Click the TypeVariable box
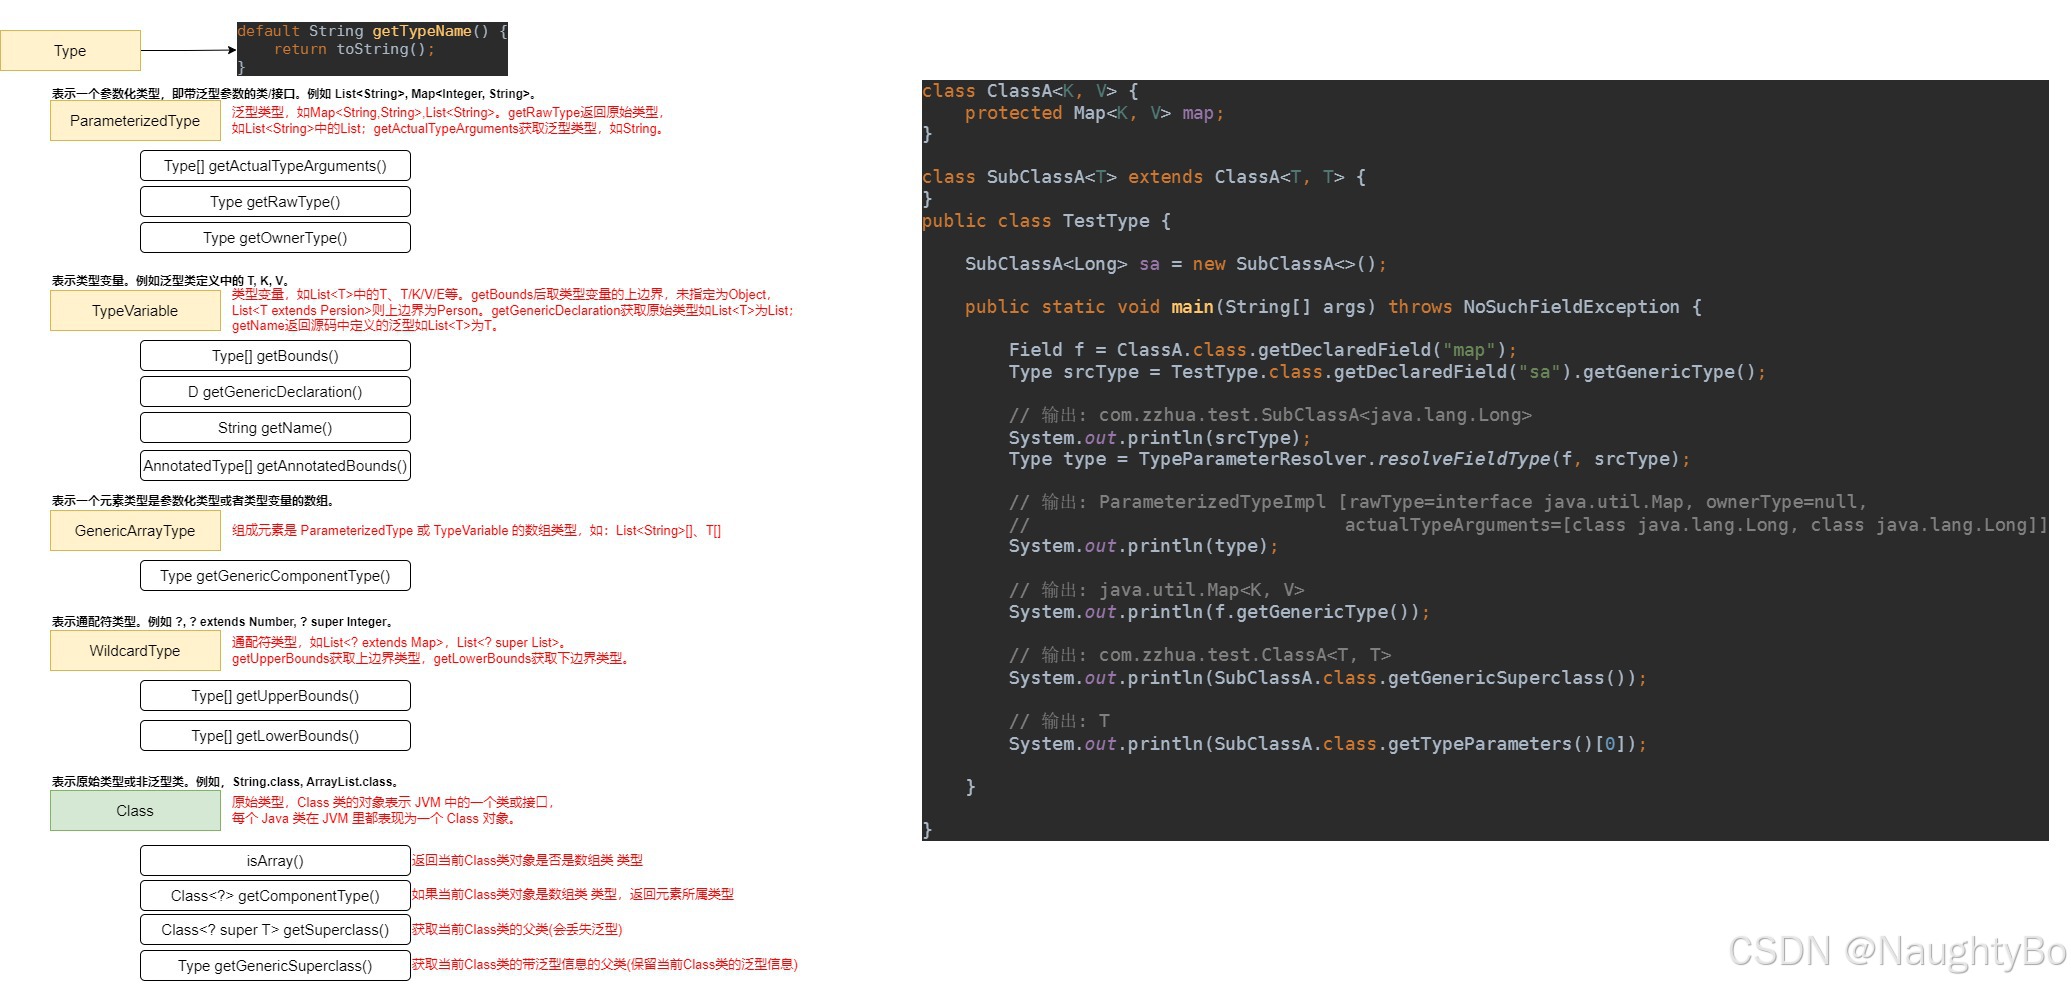2071x985 pixels. 135,310
